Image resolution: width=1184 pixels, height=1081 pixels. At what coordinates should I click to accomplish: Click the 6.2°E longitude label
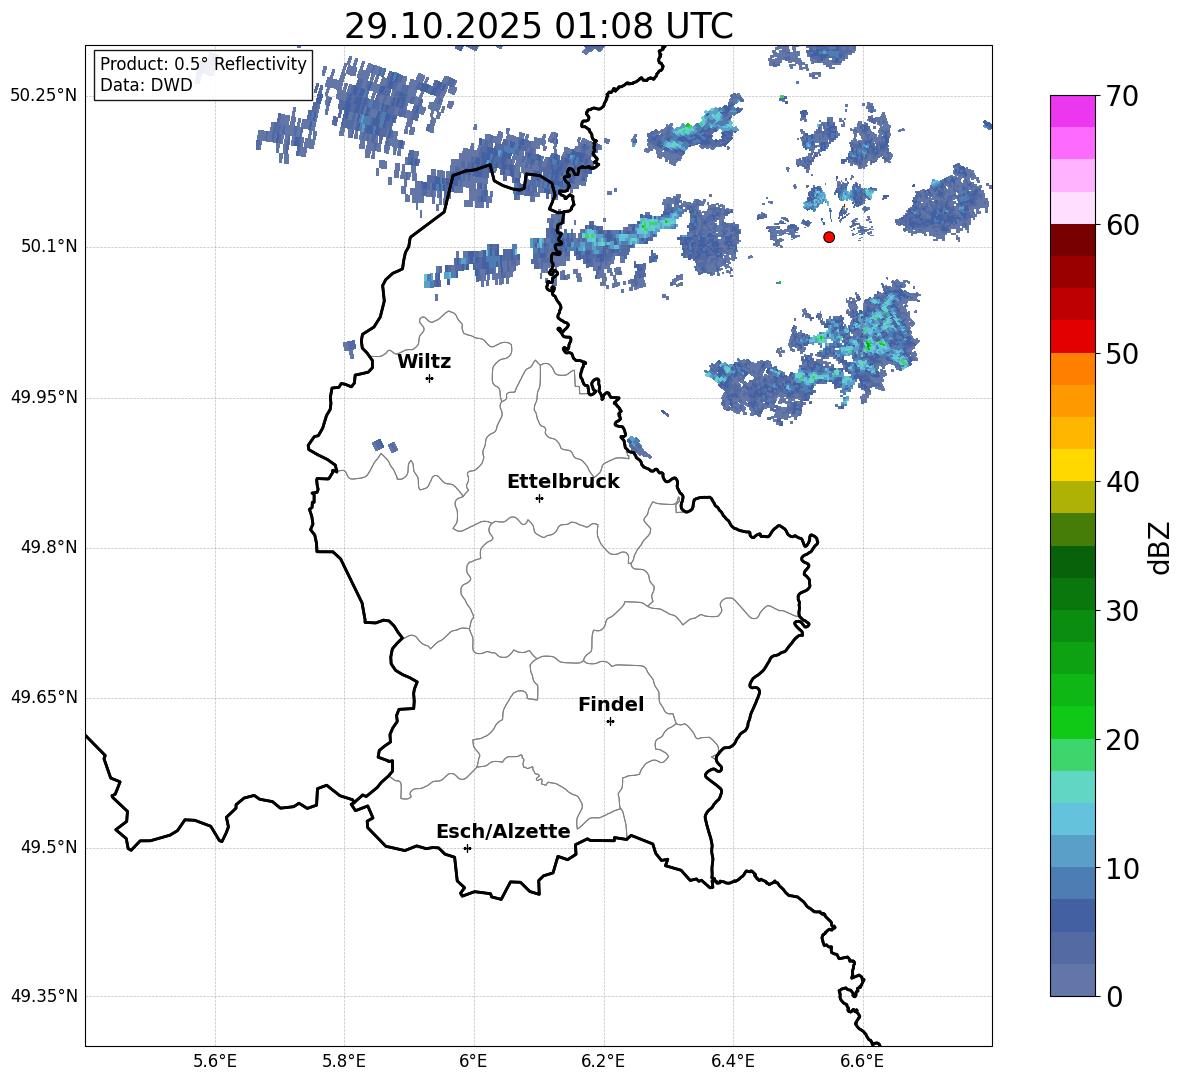coord(603,1061)
